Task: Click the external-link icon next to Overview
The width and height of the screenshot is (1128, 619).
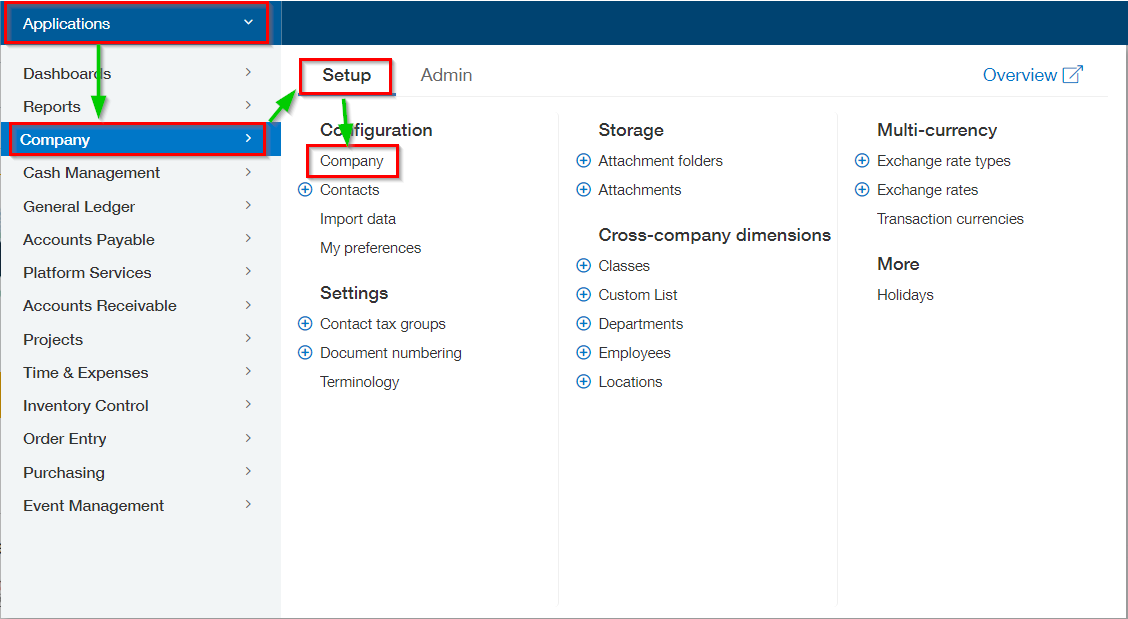Action: point(1073,74)
